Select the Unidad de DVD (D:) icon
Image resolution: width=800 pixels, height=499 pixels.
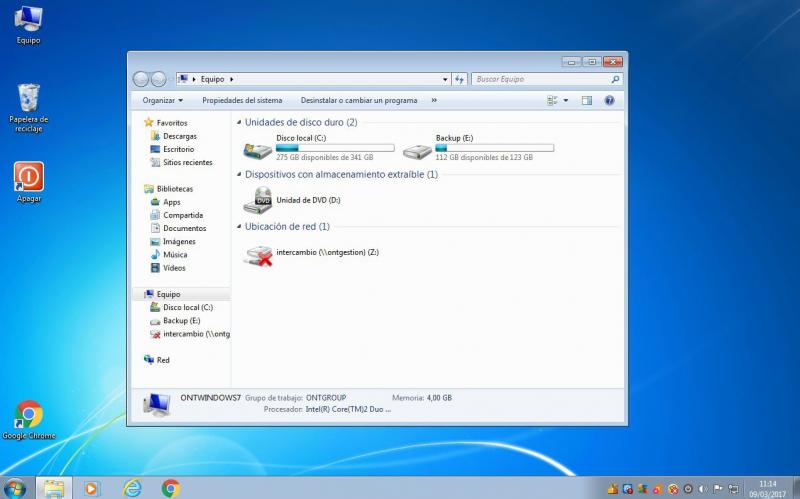[x=258, y=200]
